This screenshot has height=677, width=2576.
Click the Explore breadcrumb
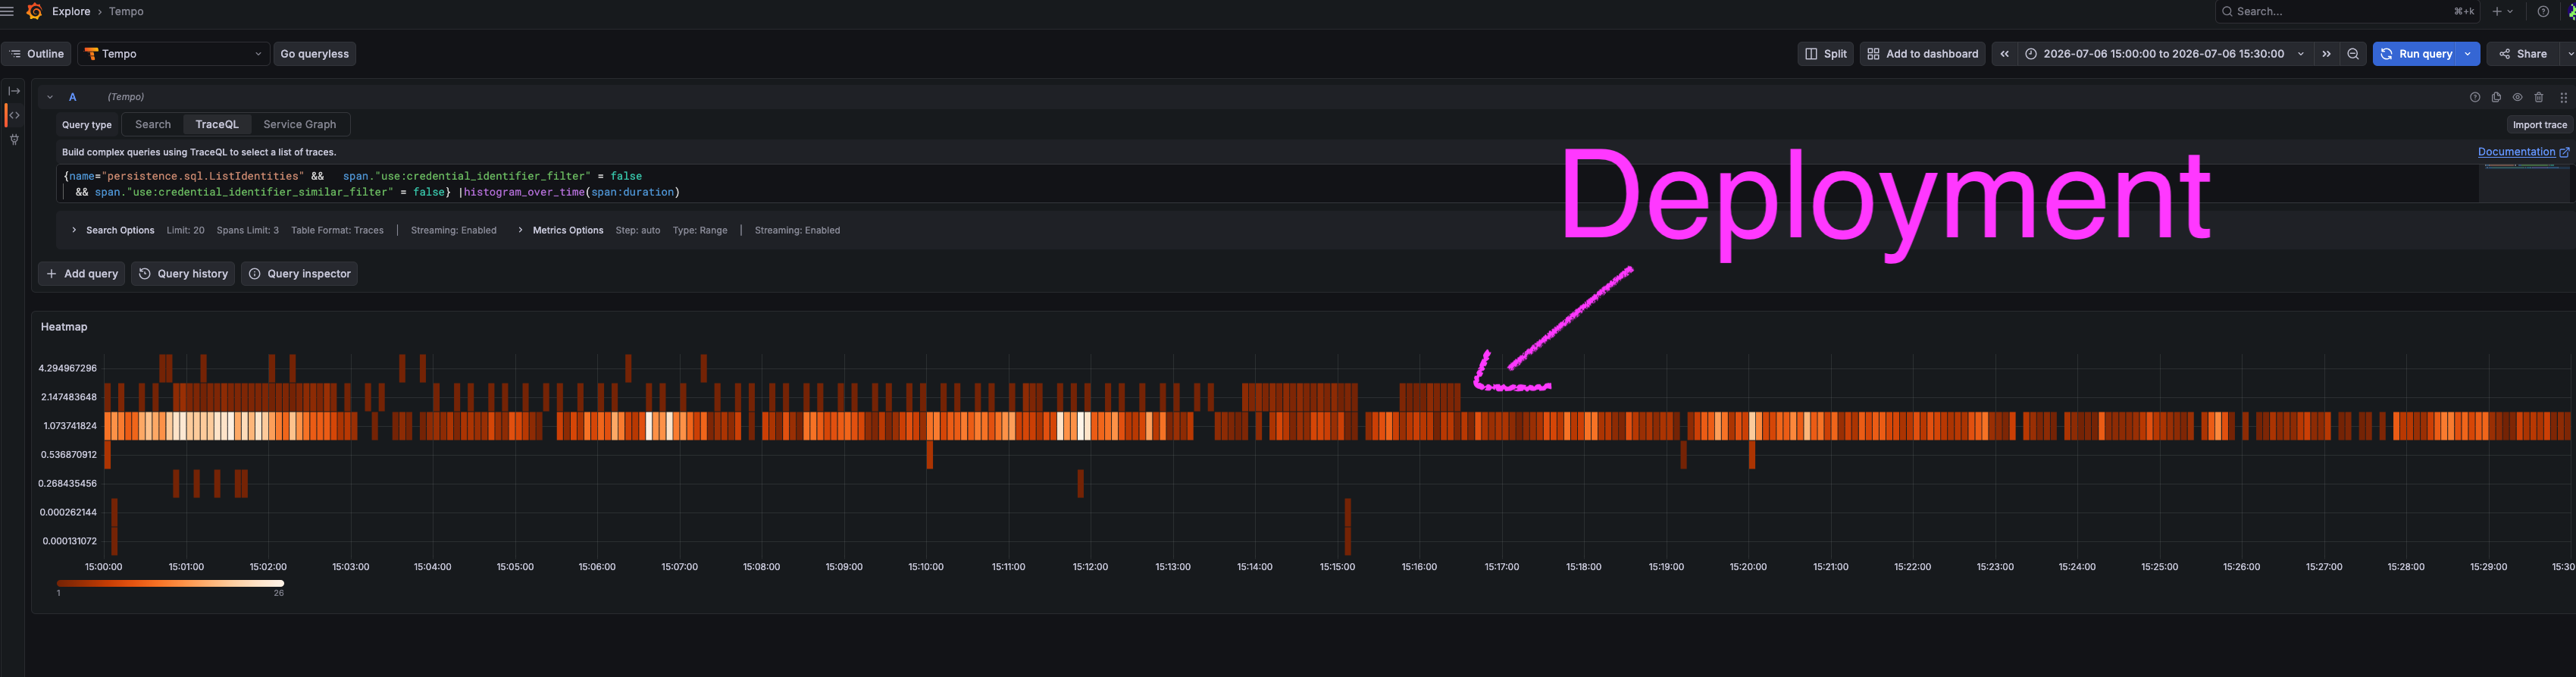(x=71, y=11)
